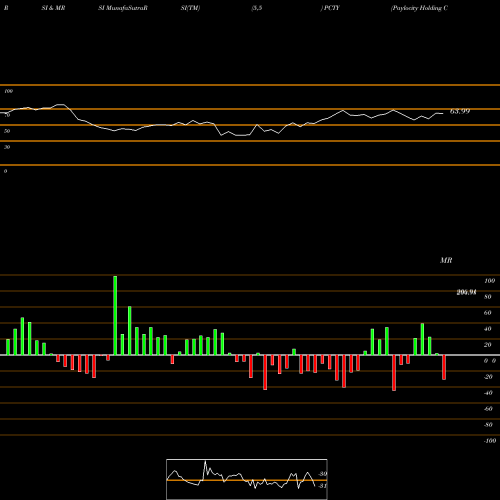Click the "30" level label on the RSI axis
Viewport: 500px width, 500px height.
click(7, 147)
